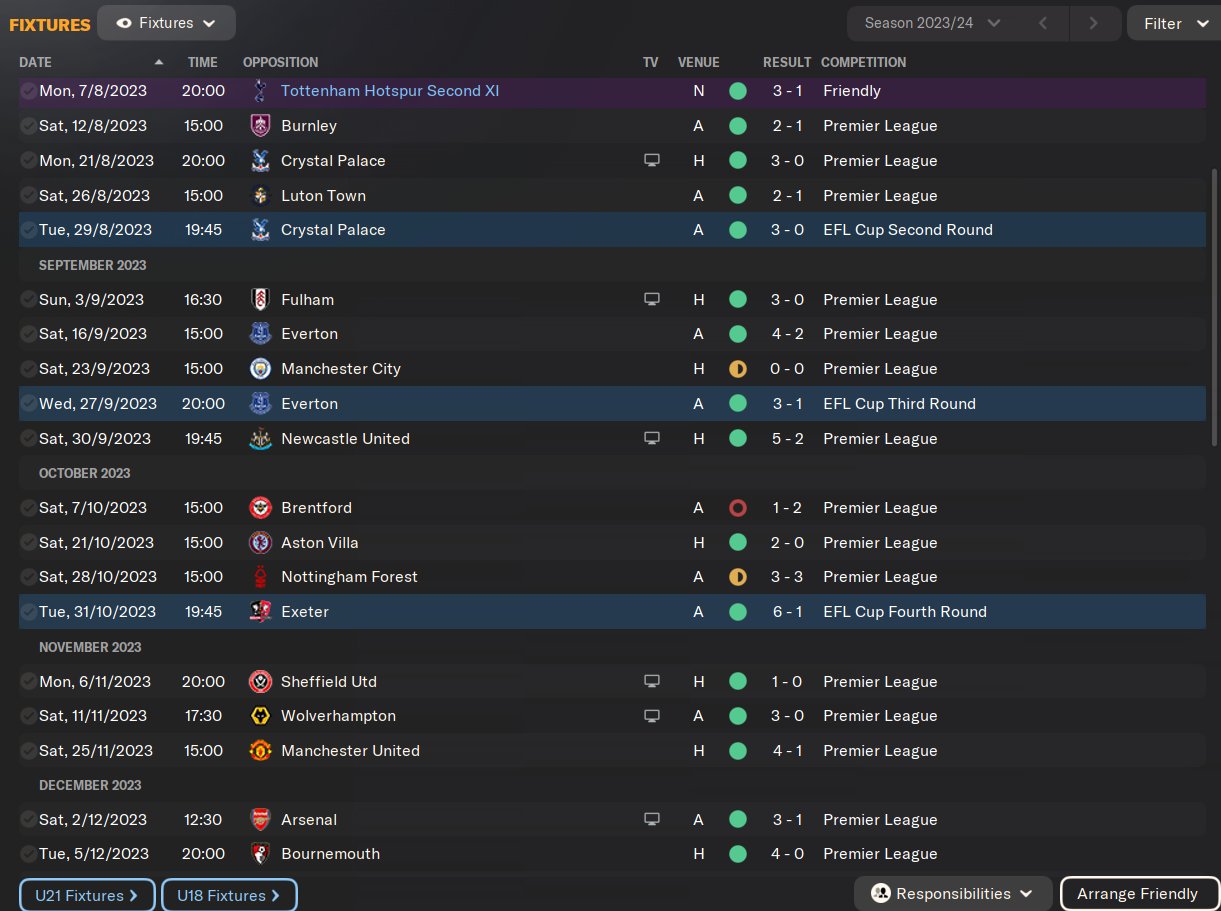Sort fixtures by the Date column header
The image size is (1221, 911).
[35, 62]
